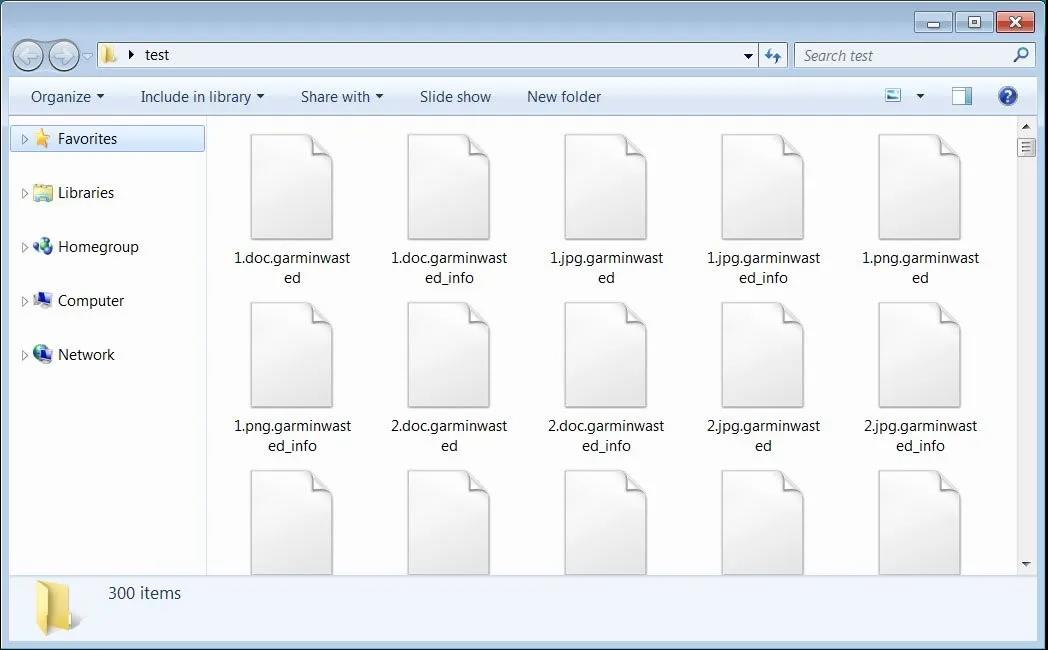Image resolution: width=1048 pixels, height=650 pixels.
Task: Go forward using the Forward arrow button
Action: [64, 55]
